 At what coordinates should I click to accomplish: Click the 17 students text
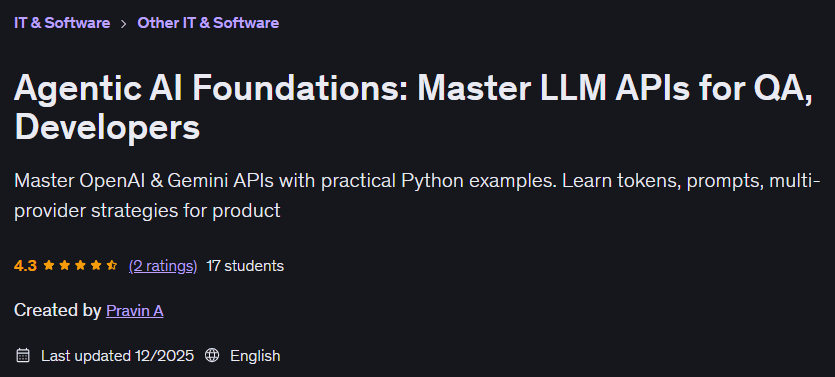[245, 266]
